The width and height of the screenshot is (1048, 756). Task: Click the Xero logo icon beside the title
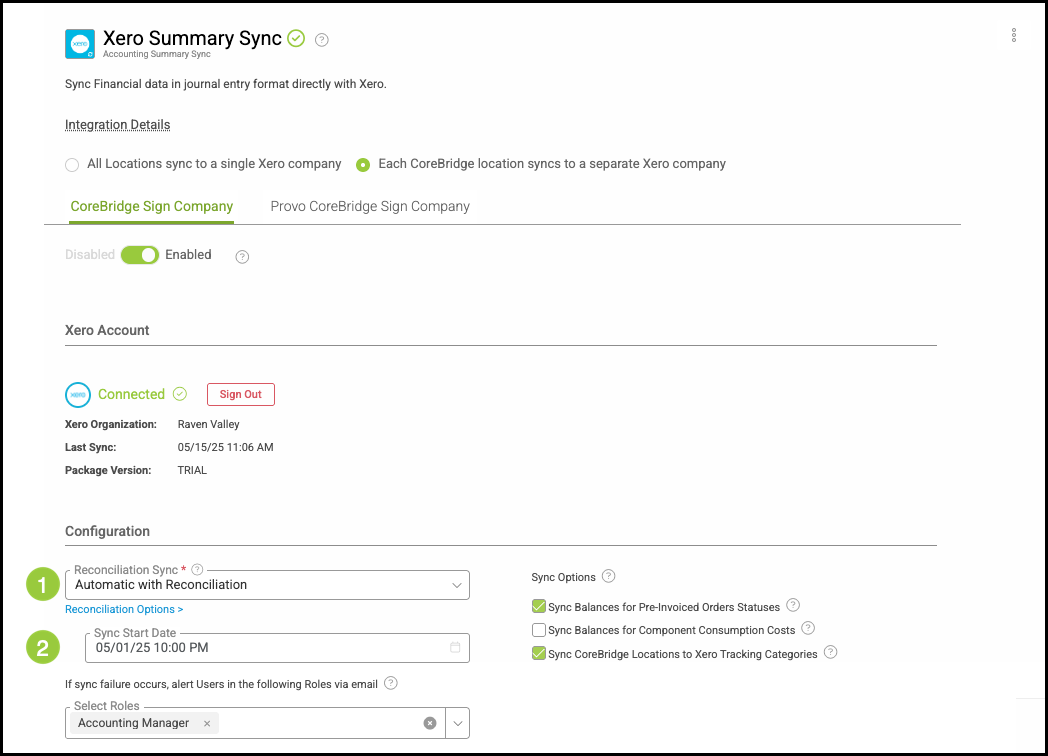pyautogui.click(x=80, y=44)
